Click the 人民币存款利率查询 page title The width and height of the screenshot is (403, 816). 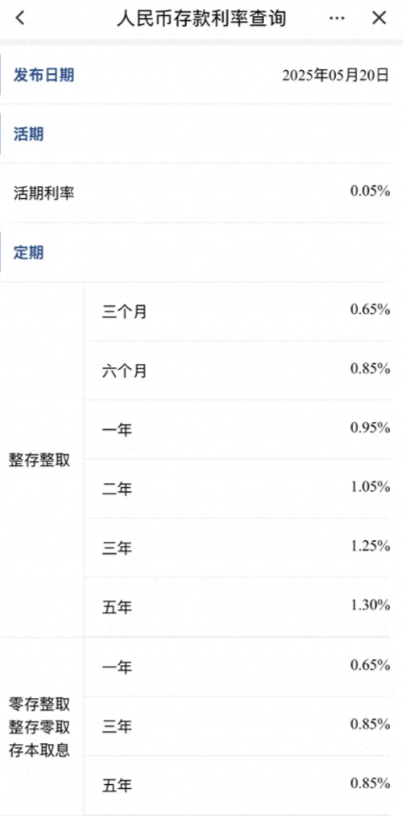pyautogui.click(x=201, y=18)
